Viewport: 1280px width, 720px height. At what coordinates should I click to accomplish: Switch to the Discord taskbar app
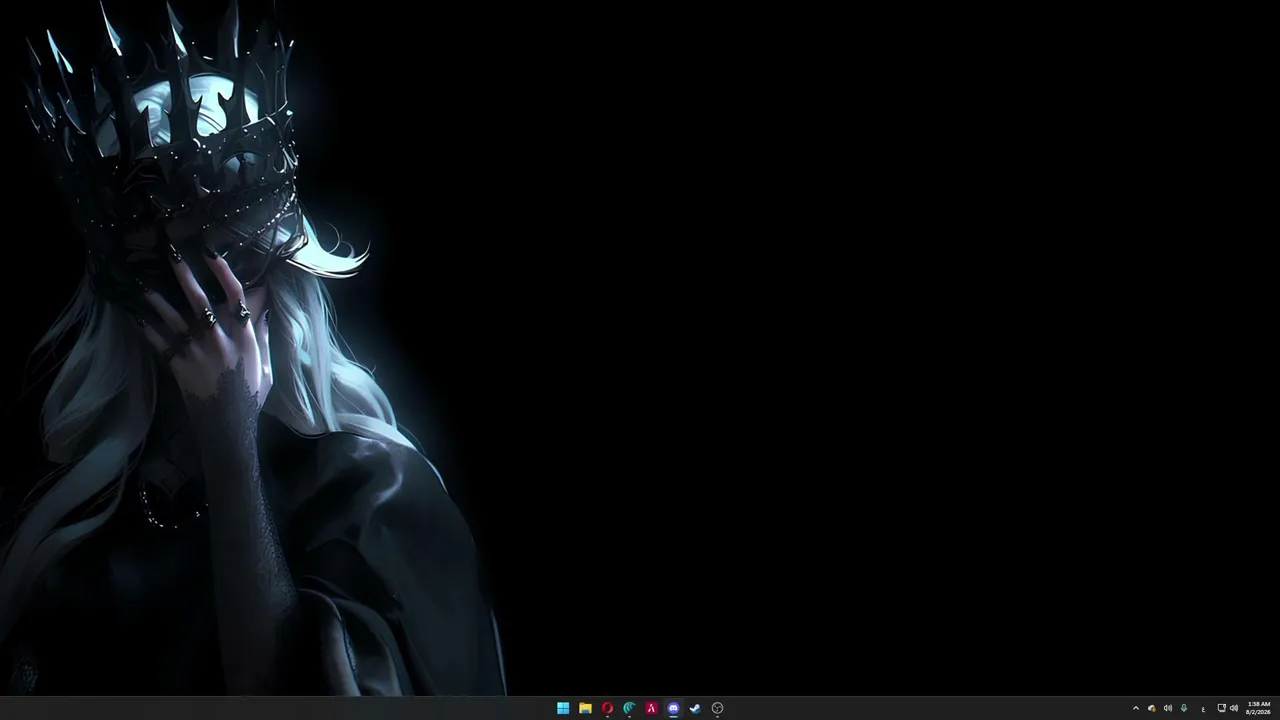tap(673, 708)
